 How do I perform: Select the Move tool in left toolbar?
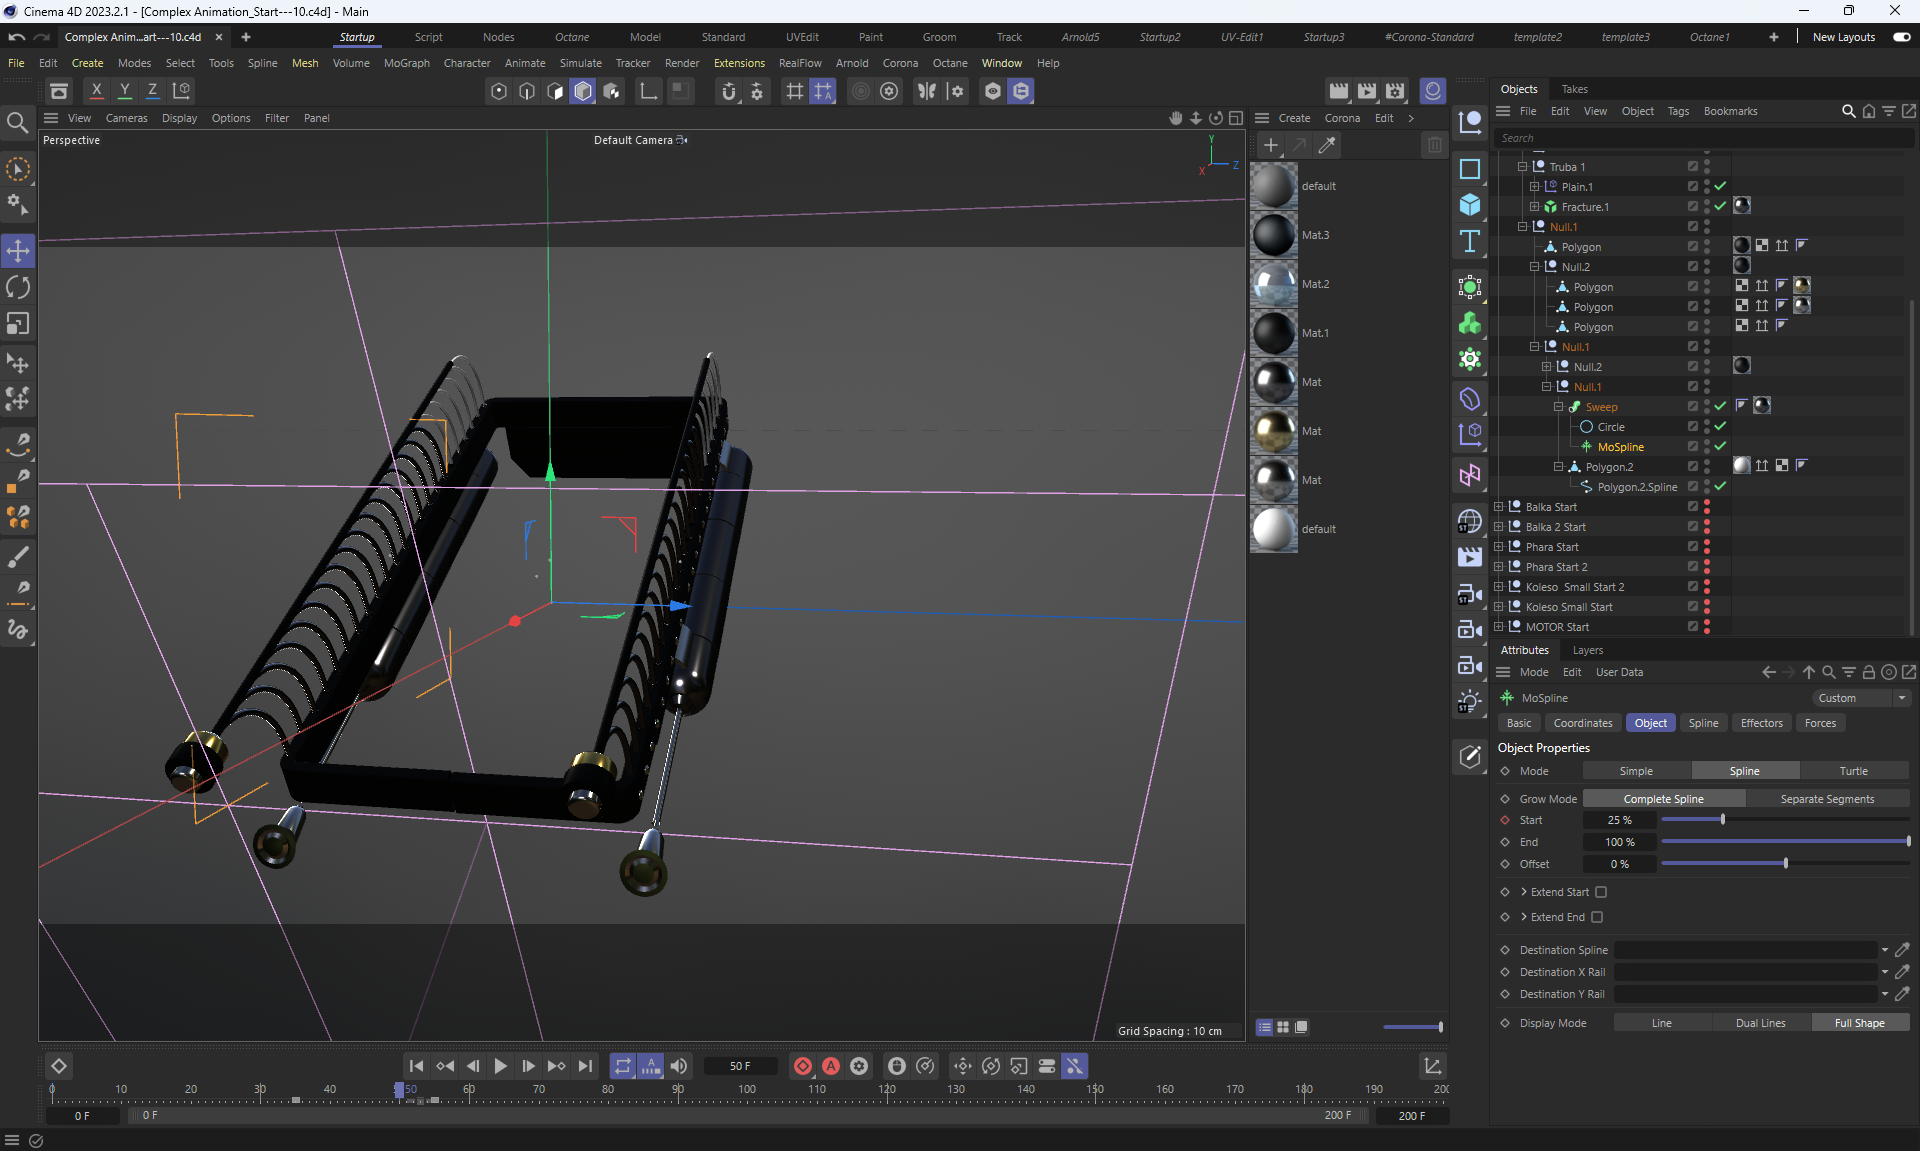tap(18, 250)
